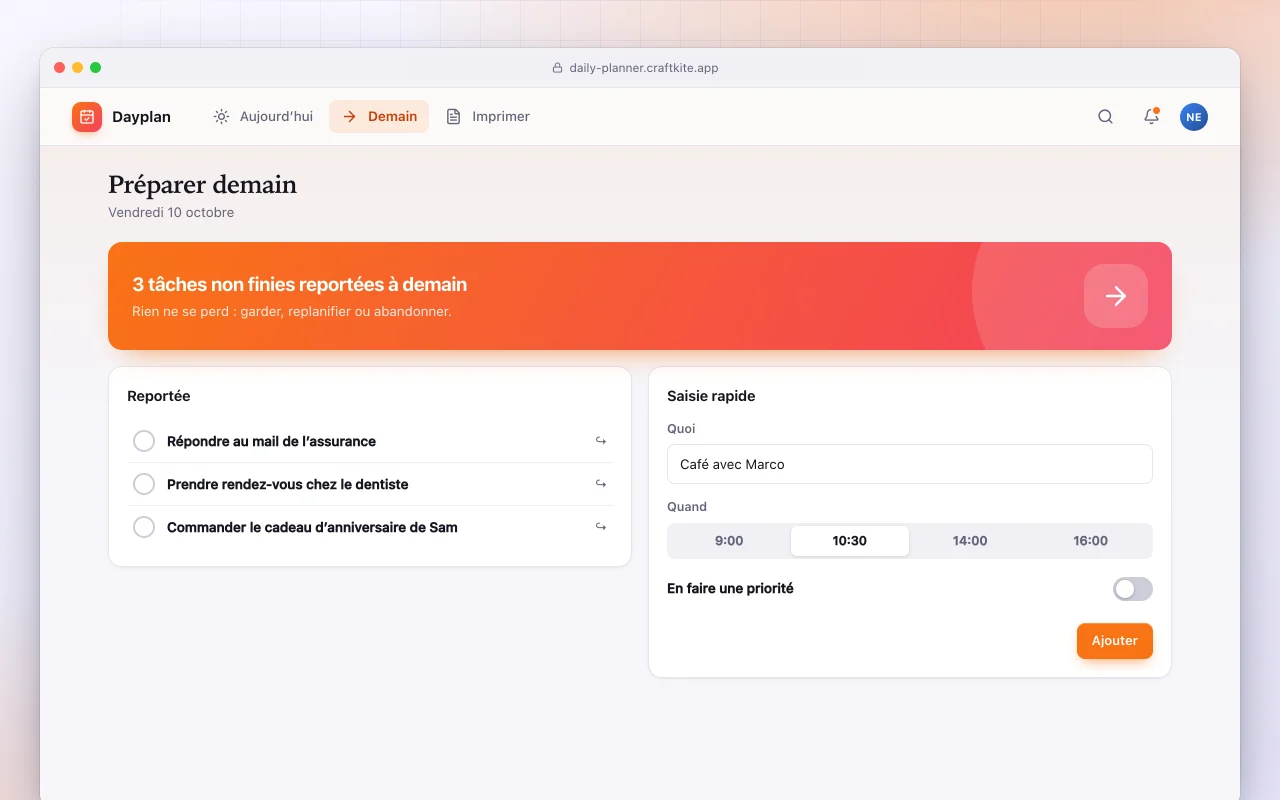Click the Quoi input field with Café avec Marco
This screenshot has height=800, width=1280.
click(x=910, y=464)
